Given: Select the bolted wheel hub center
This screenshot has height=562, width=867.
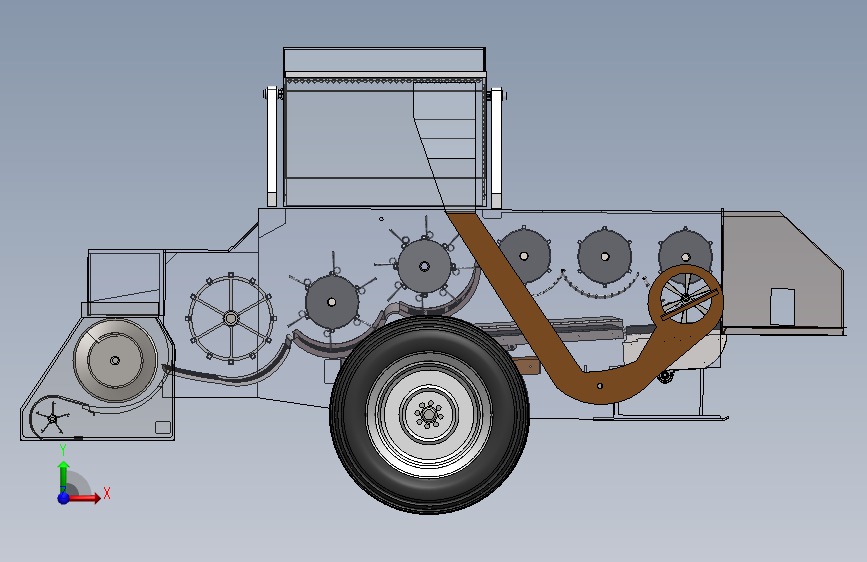Looking at the screenshot, I should pos(429,414).
